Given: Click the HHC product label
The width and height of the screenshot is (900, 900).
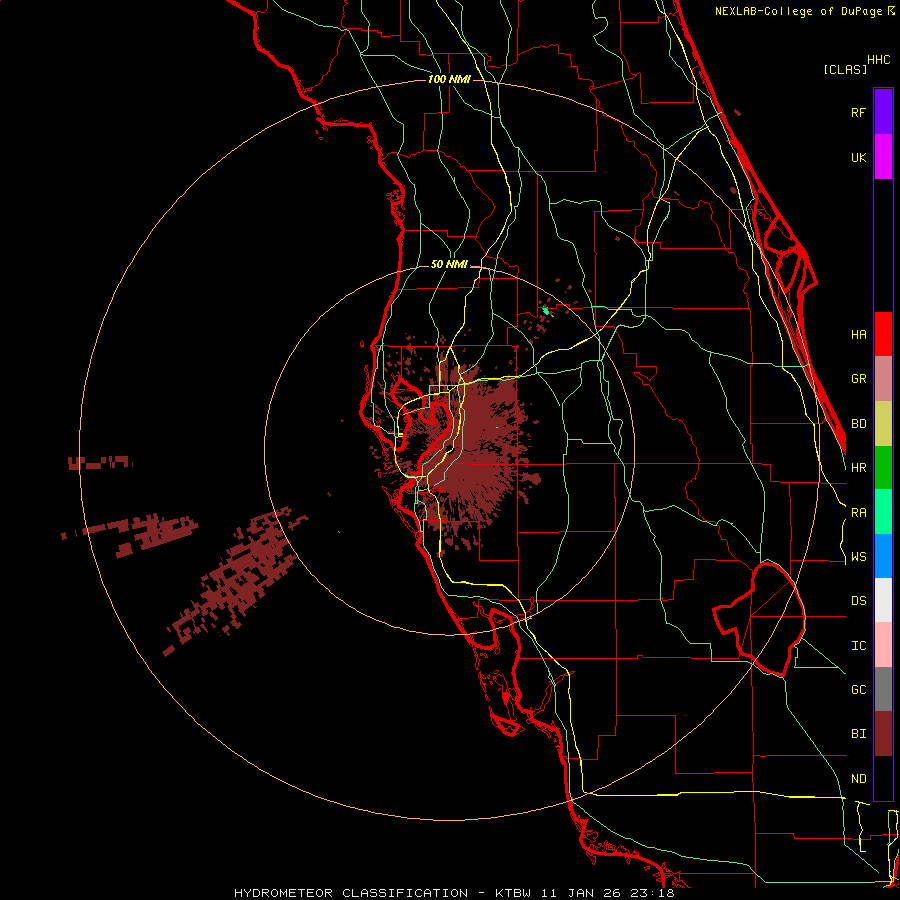Looking at the screenshot, I should (879, 60).
